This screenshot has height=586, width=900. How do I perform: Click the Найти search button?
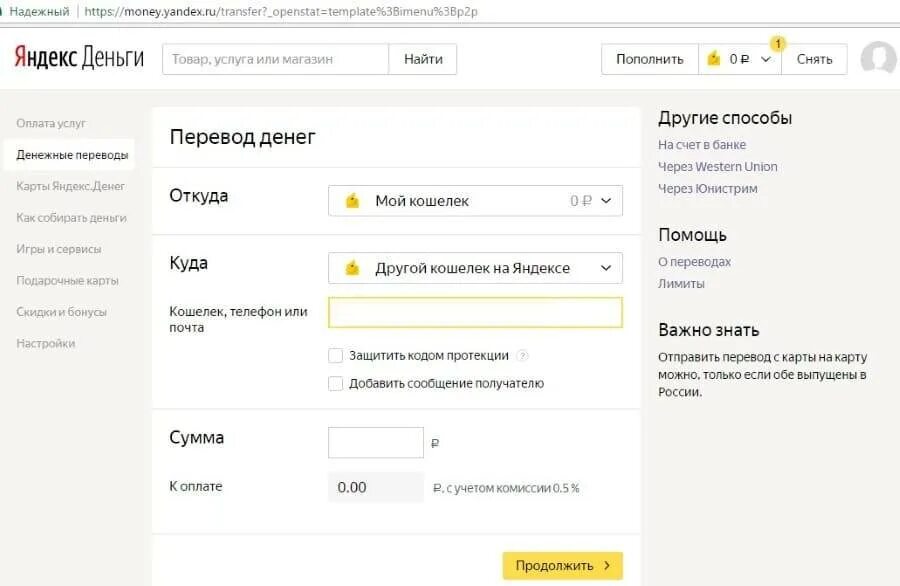[x=423, y=59]
